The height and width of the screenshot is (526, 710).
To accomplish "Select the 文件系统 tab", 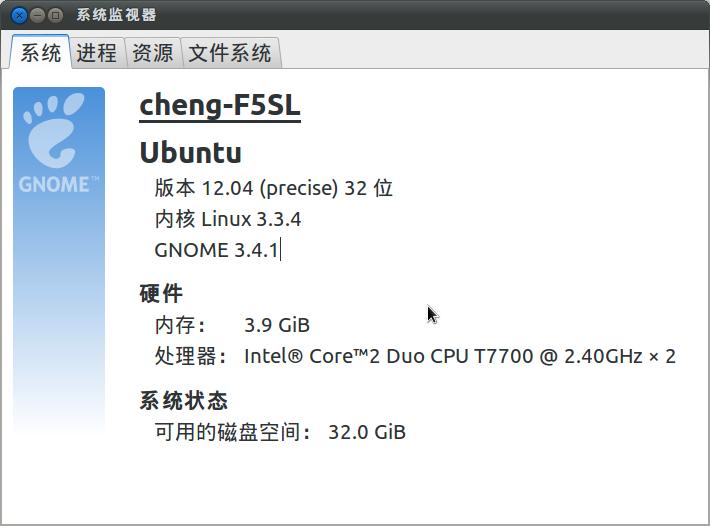I will pyautogui.click(x=230, y=53).
